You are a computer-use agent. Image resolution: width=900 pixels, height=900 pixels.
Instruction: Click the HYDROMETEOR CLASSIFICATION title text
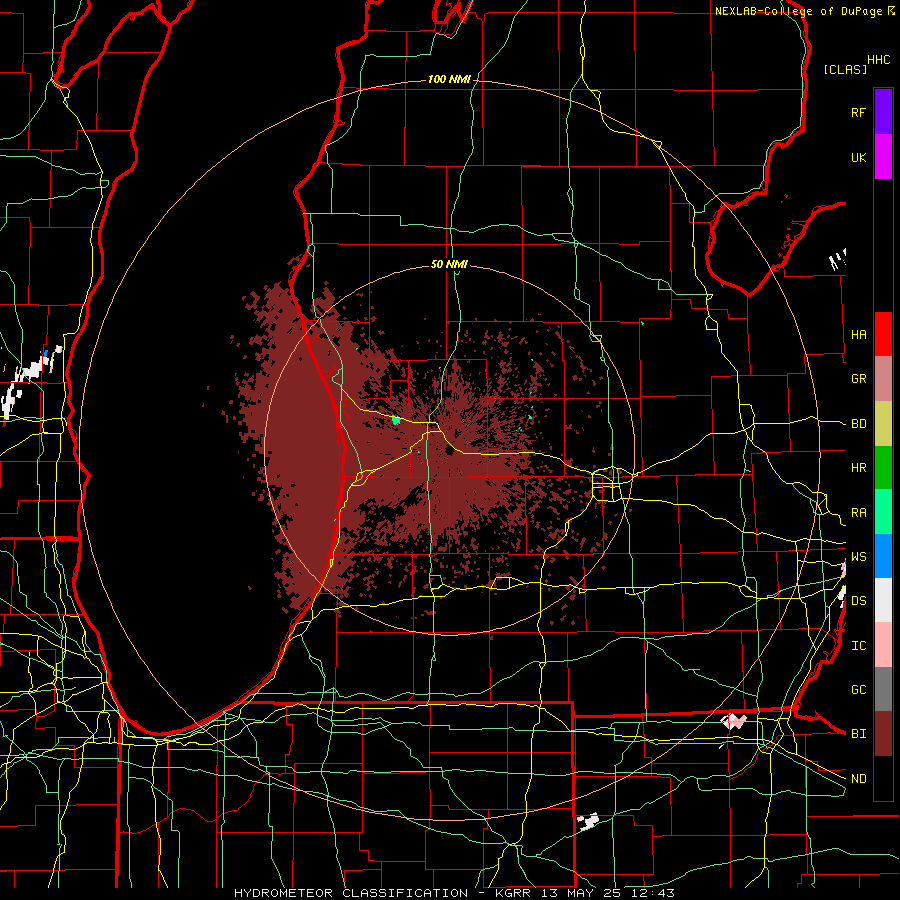coord(351,893)
